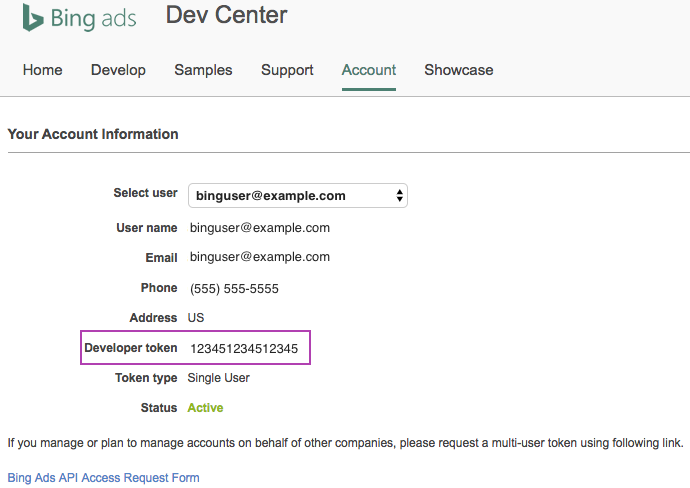
Task: Click the developer token number 123451234512345
Action: click(244, 348)
